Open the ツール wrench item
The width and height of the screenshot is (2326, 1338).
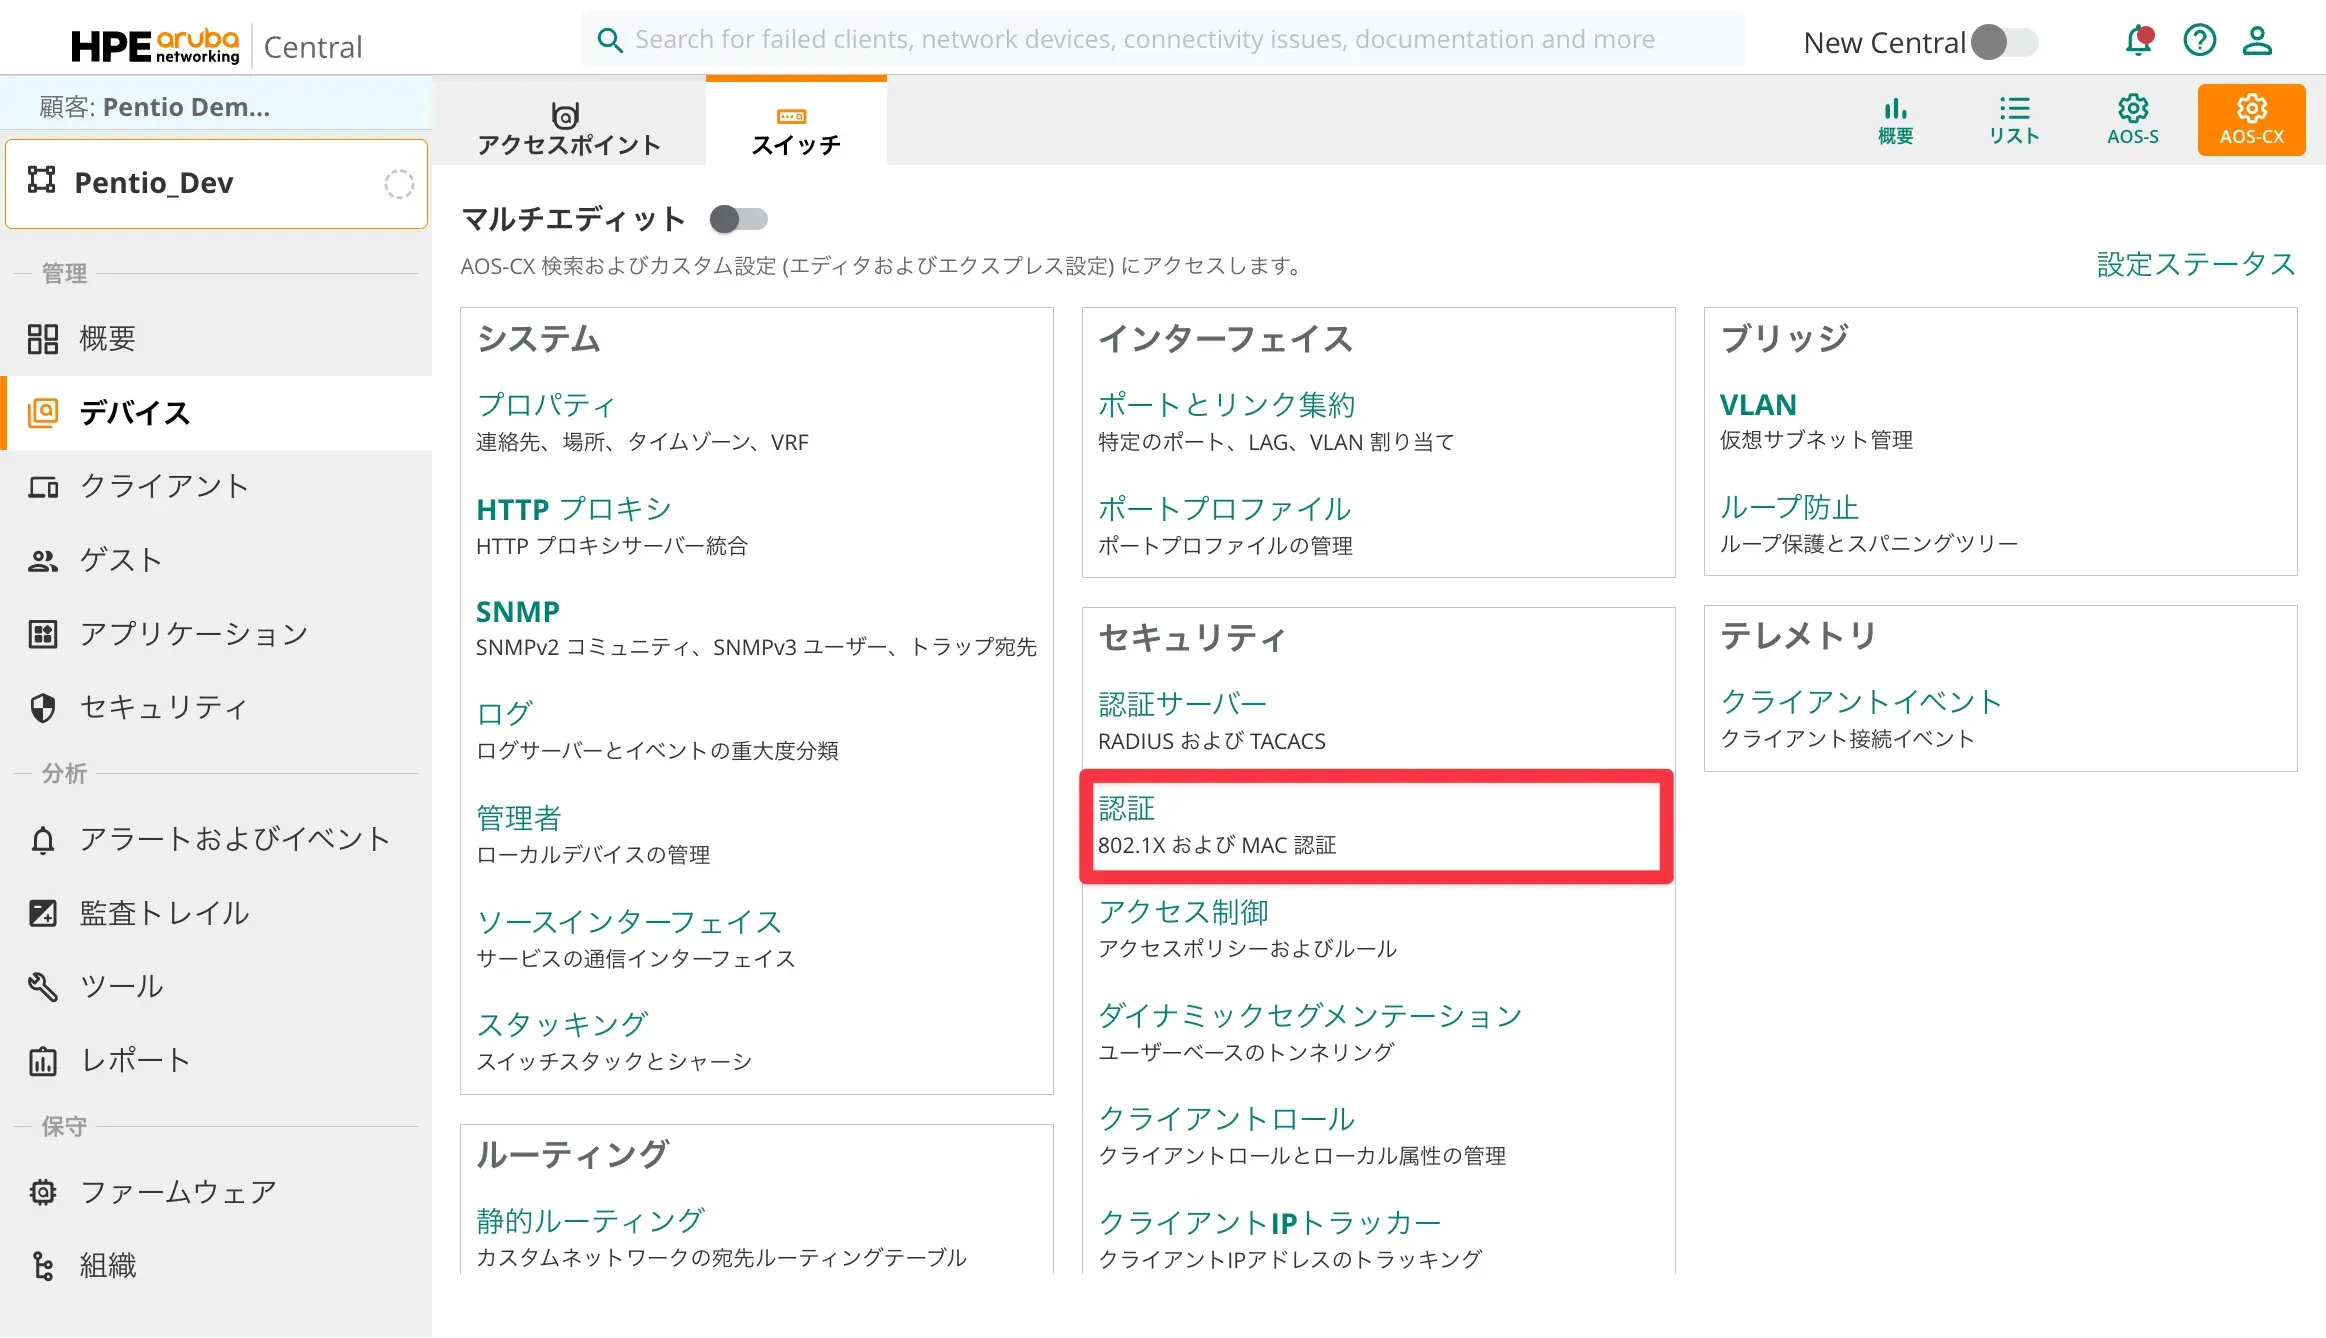[121, 986]
